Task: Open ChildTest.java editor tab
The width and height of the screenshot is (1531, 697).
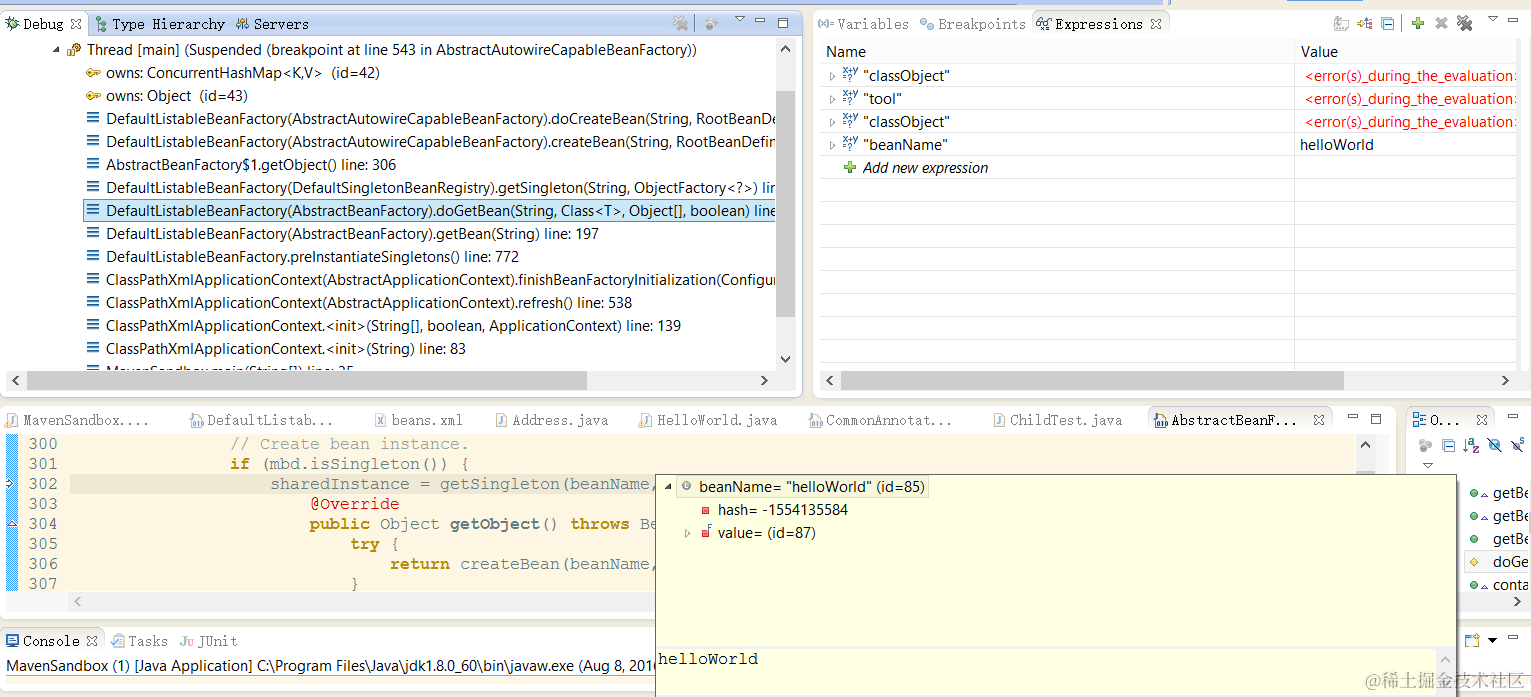Action: pos(1057,421)
